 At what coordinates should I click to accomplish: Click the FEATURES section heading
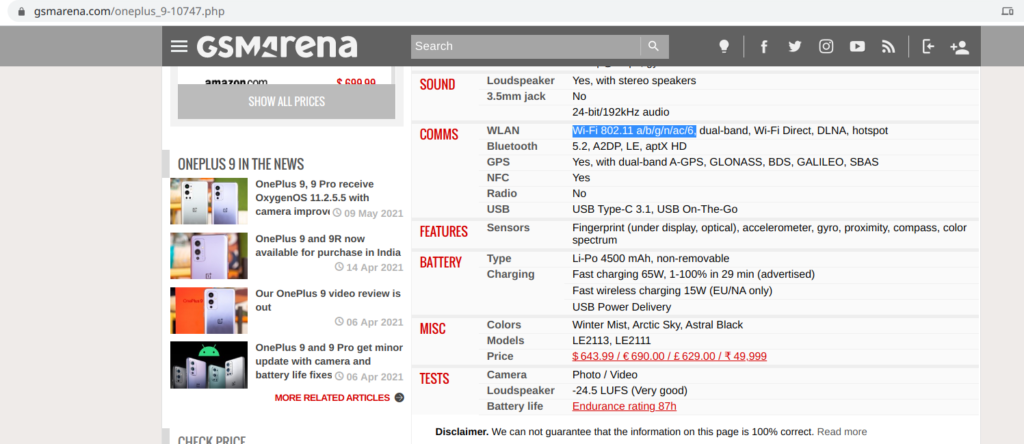tap(443, 232)
